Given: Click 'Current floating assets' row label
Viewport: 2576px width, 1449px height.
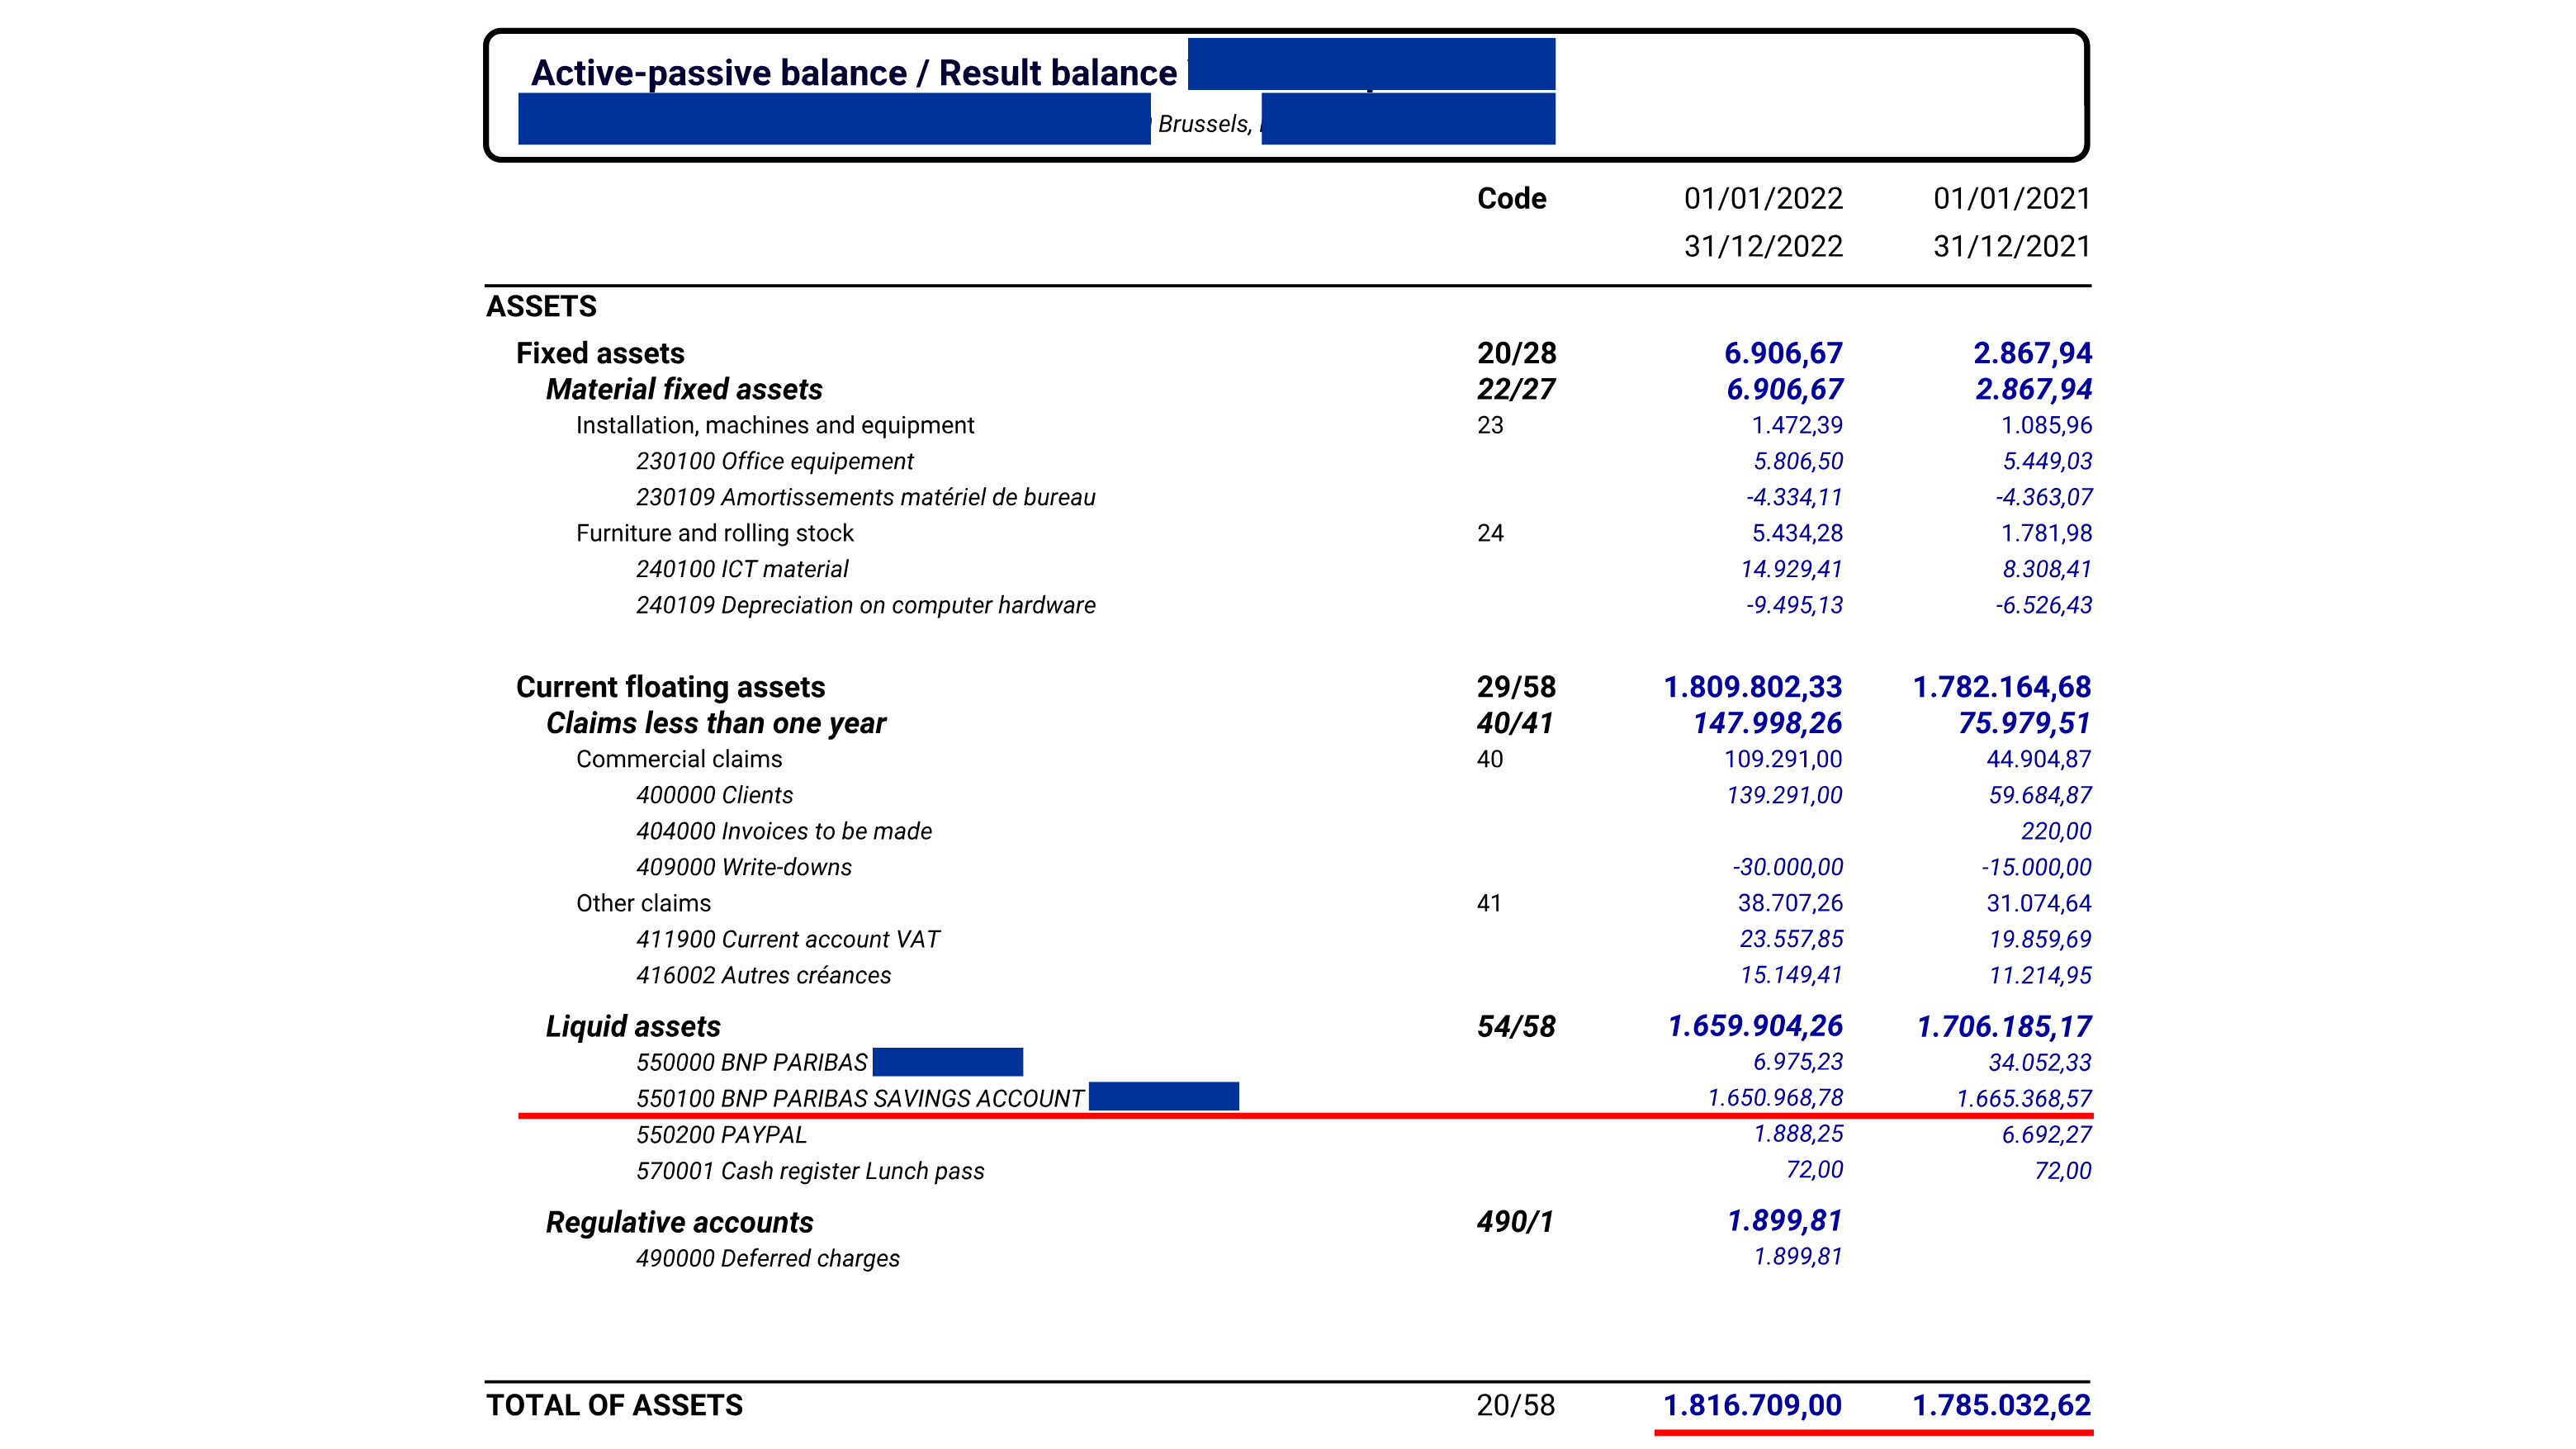Looking at the screenshot, I should (670, 687).
